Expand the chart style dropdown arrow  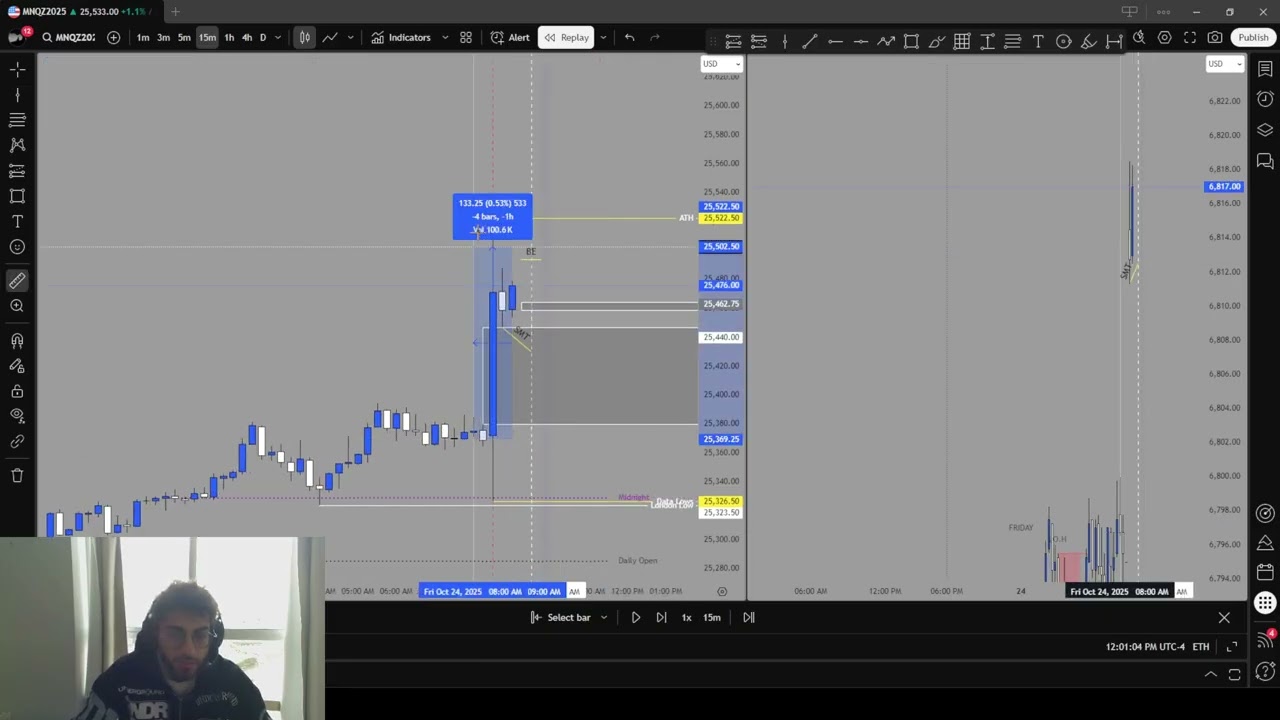coord(350,37)
